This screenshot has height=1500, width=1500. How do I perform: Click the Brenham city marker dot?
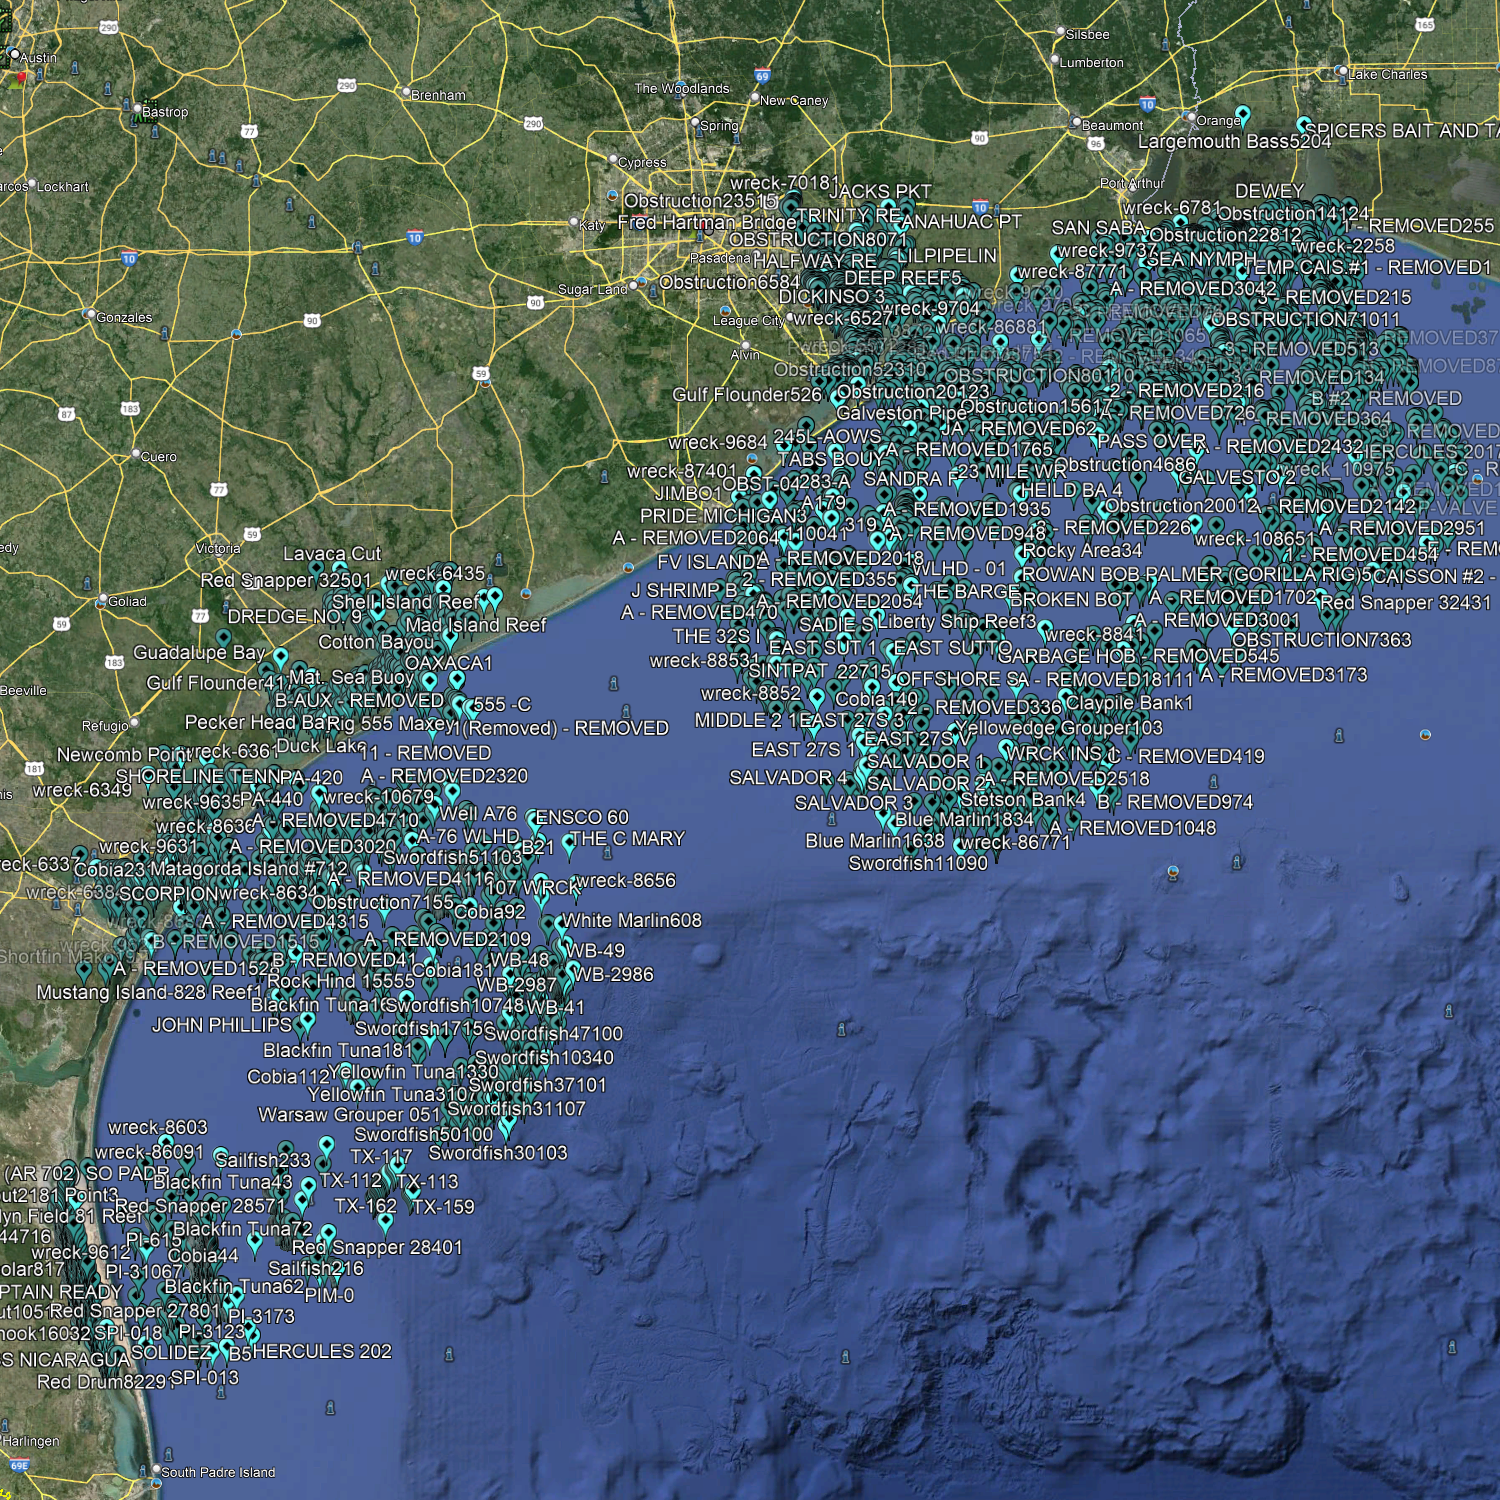[x=405, y=93]
